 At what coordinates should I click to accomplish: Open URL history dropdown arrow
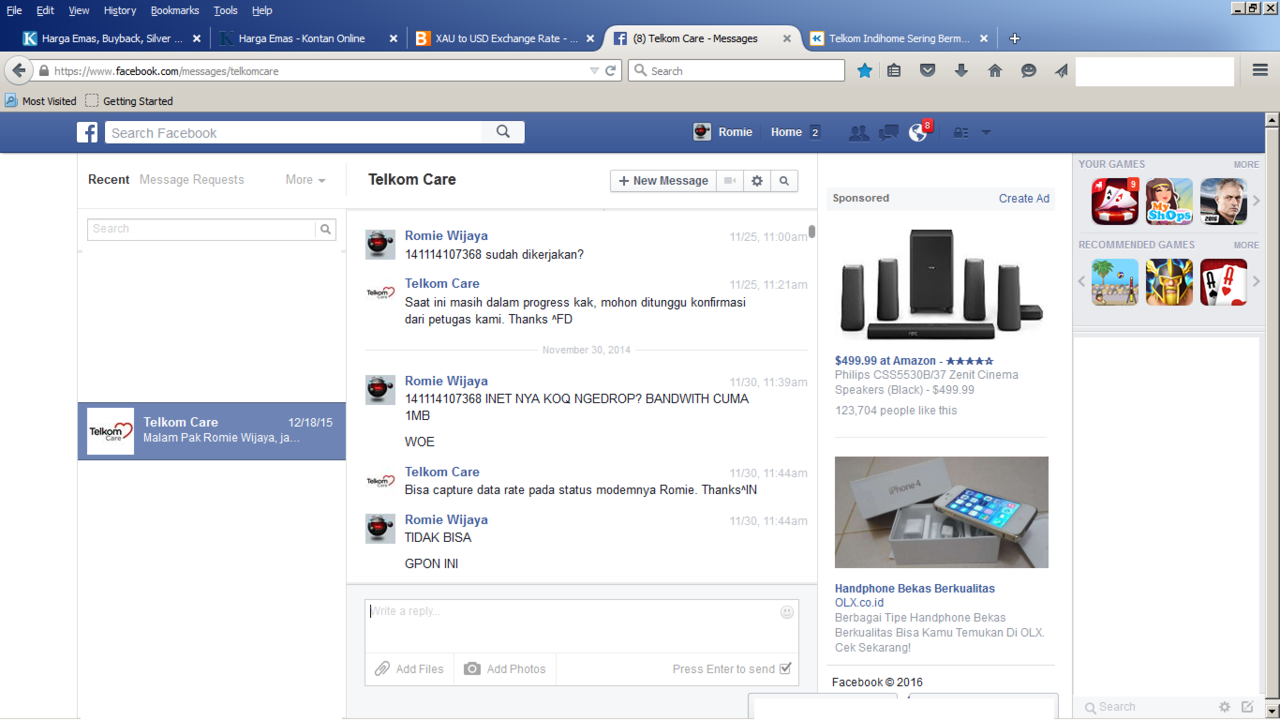point(594,71)
